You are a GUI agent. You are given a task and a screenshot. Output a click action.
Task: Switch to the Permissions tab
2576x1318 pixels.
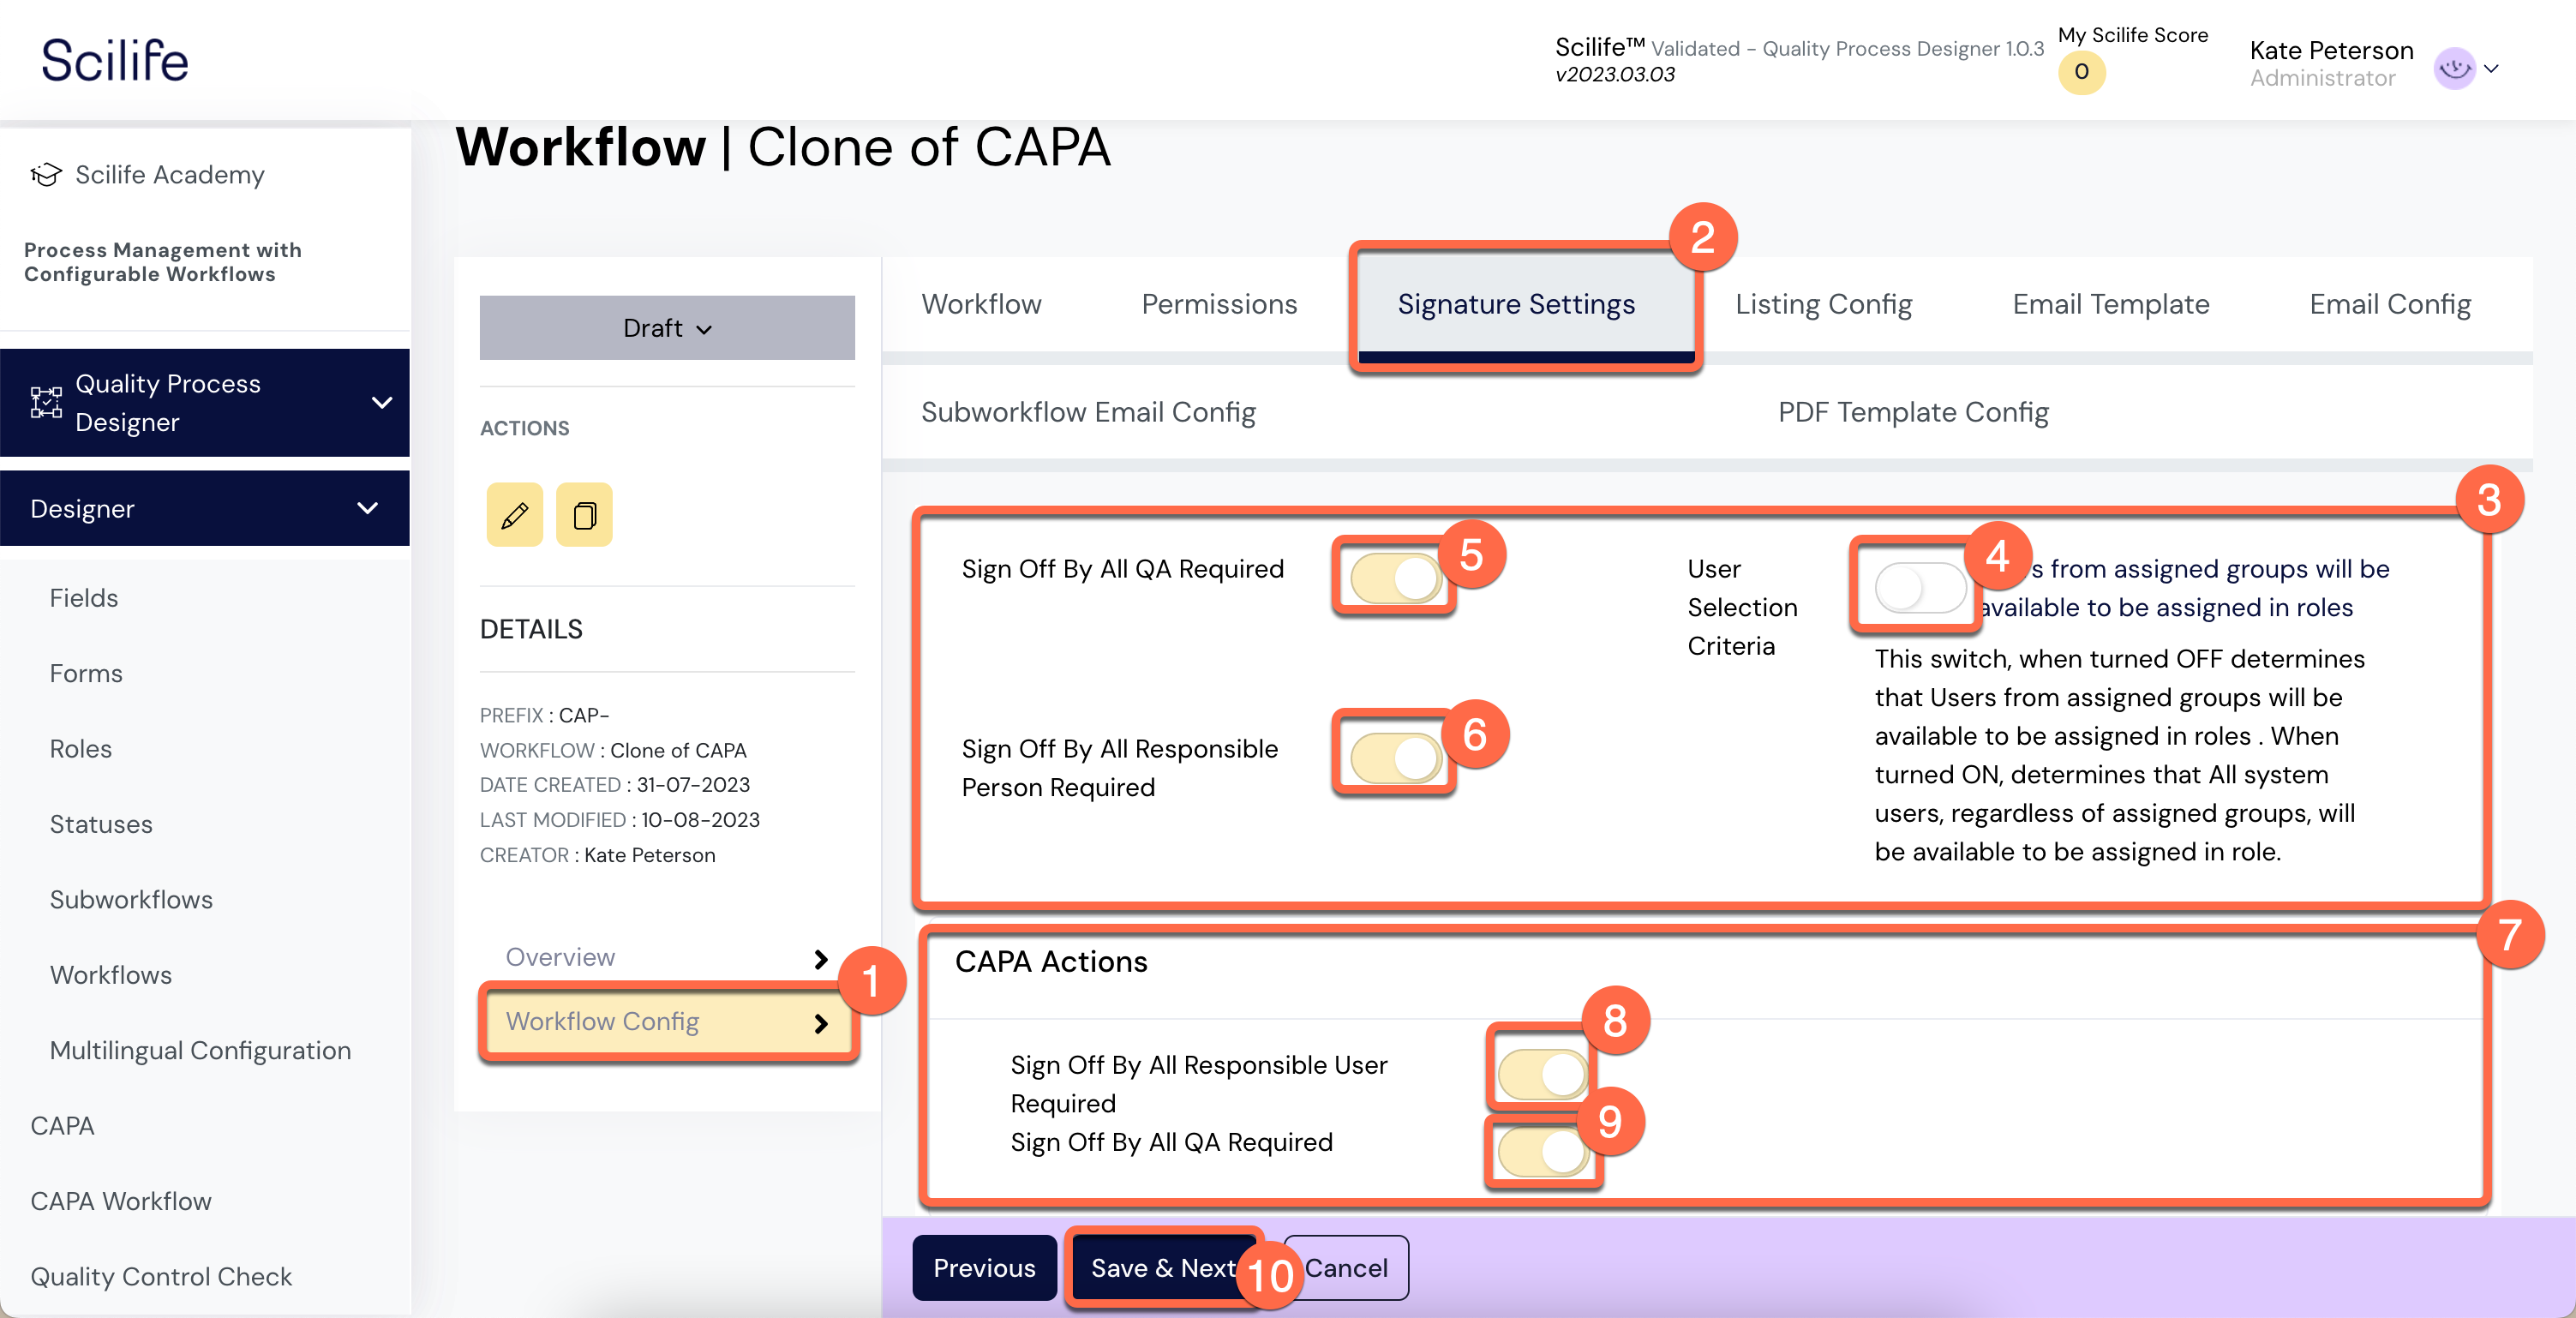[x=1219, y=304]
